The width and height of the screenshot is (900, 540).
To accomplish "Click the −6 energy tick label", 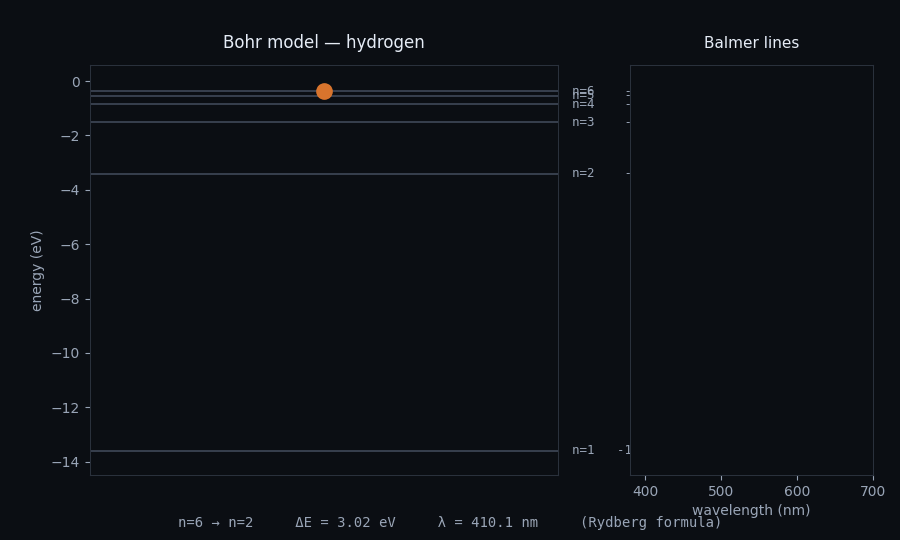I will pyautogui.click(x=71, y=244).
